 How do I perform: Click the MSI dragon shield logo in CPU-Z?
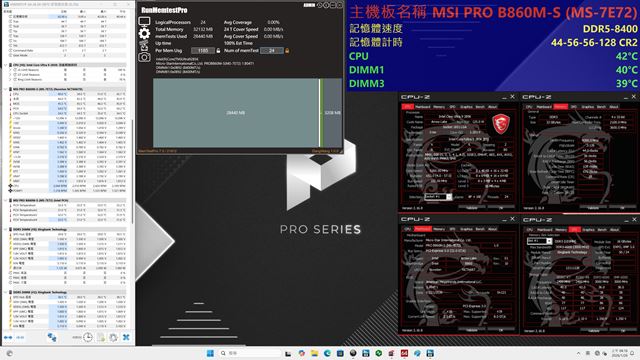click(x=501, y=124)
